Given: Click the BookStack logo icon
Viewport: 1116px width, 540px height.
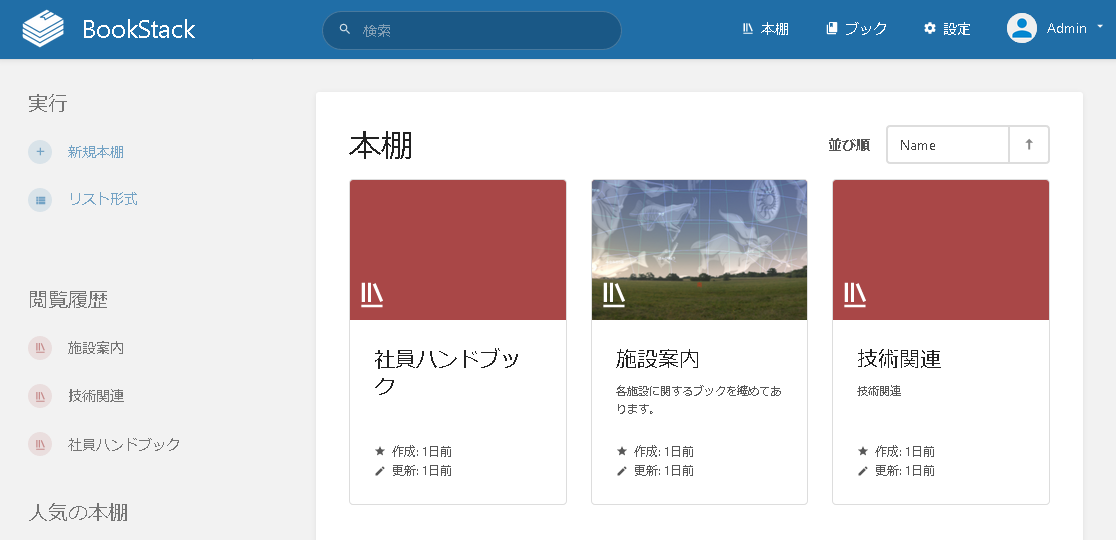Looking at the screenshot, I should pyautogui.click(x=43, y=29).
